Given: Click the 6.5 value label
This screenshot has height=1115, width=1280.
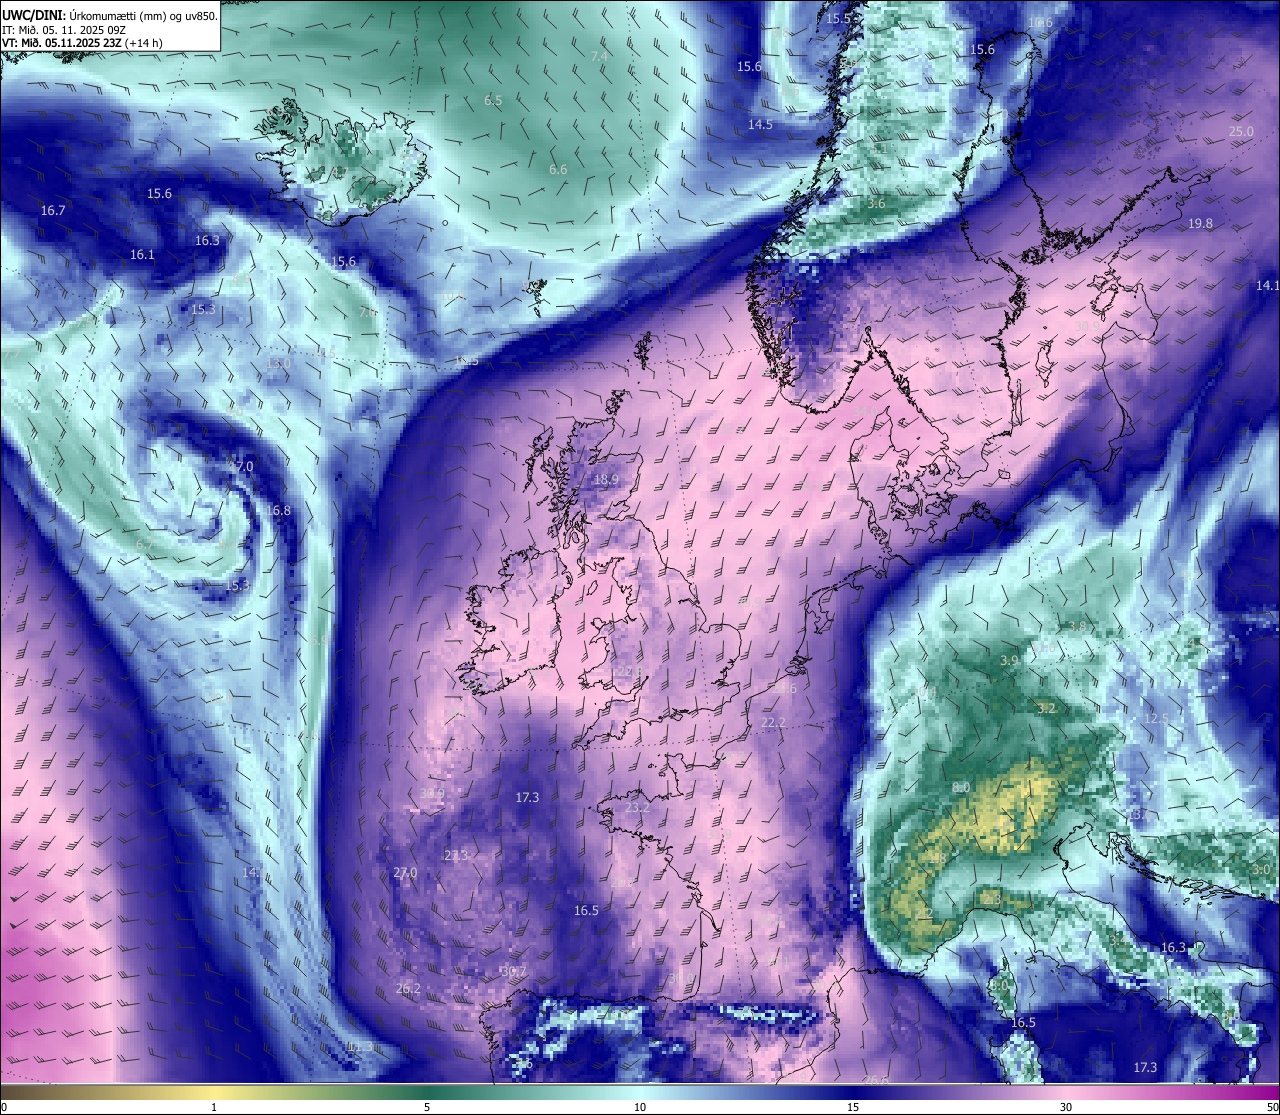Looking at the screenshot, I should coord(493,100).
